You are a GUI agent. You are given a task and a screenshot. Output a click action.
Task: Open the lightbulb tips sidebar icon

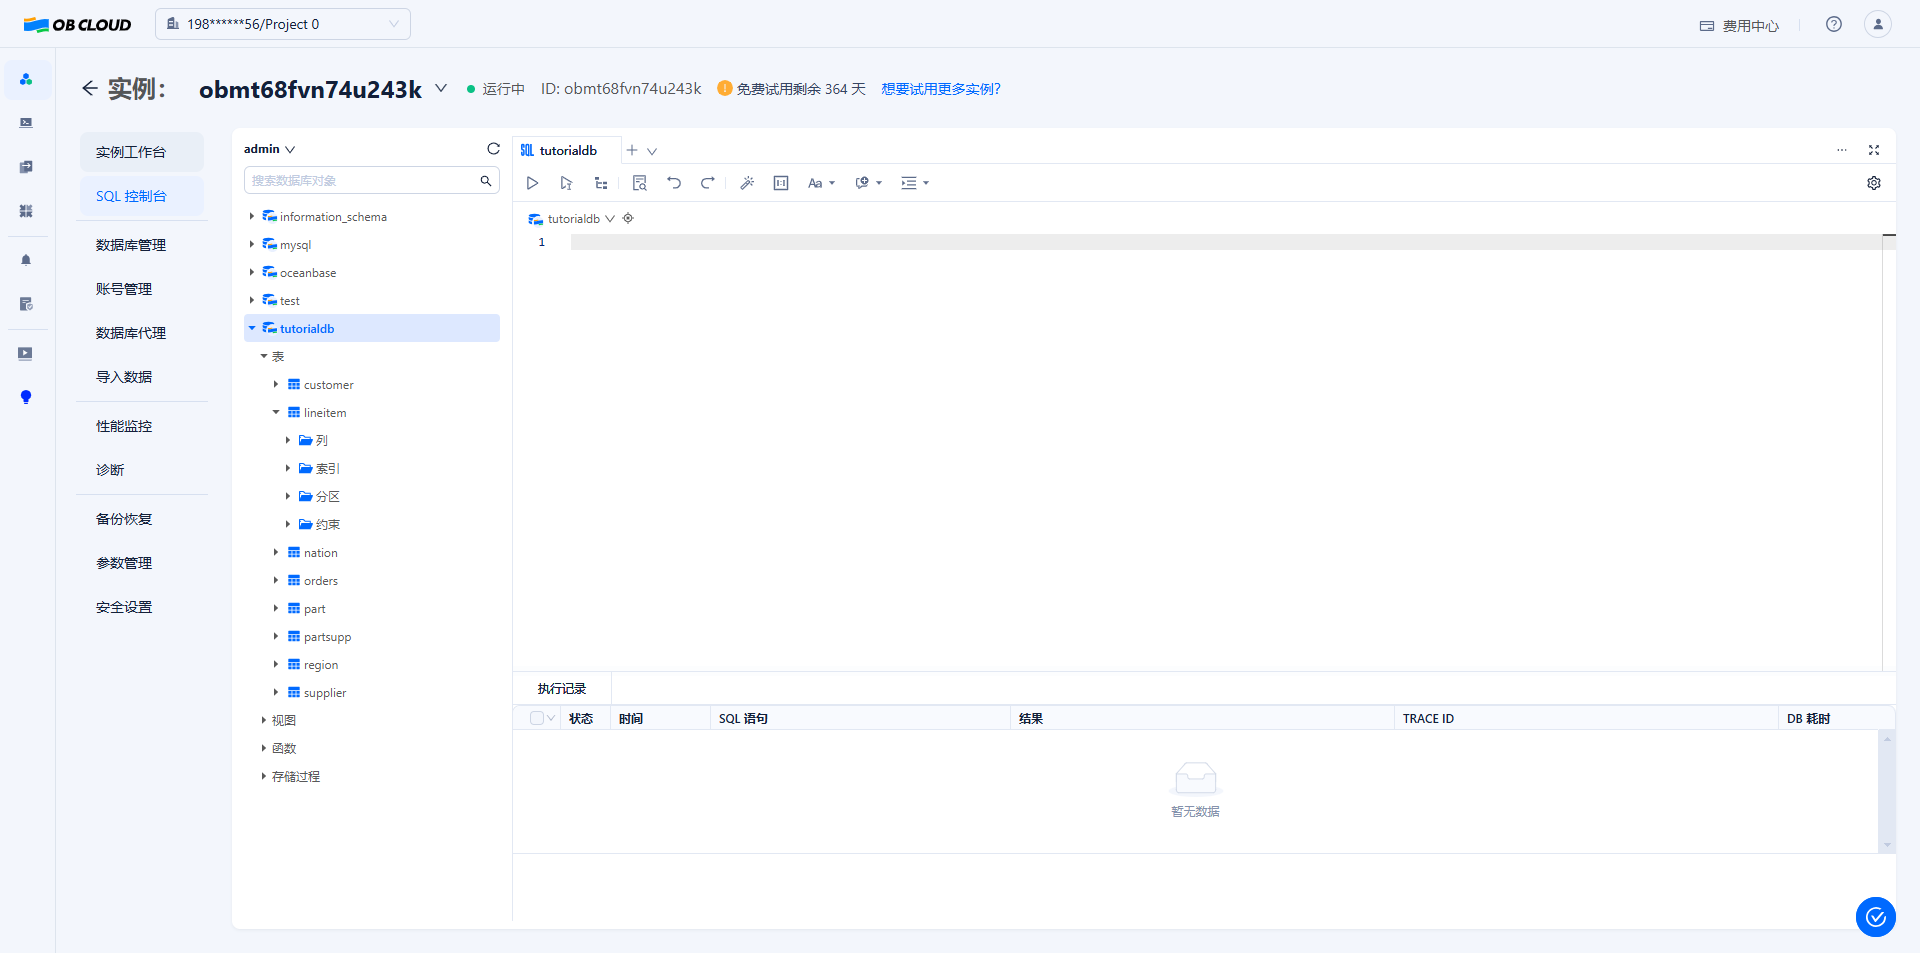(26, 397)
